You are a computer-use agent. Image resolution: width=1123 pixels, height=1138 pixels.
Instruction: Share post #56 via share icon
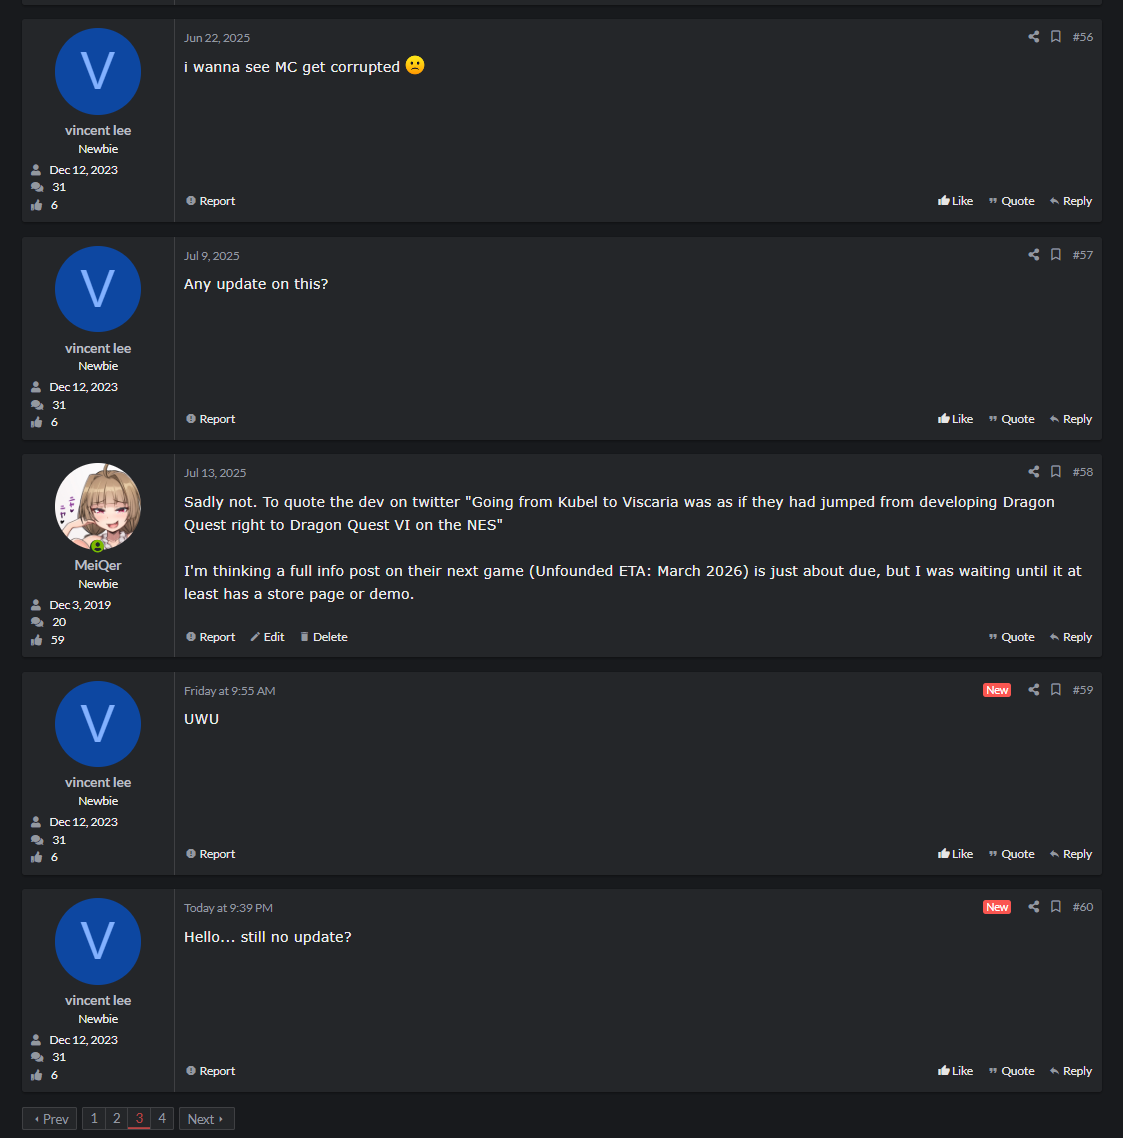point(1034,37)
